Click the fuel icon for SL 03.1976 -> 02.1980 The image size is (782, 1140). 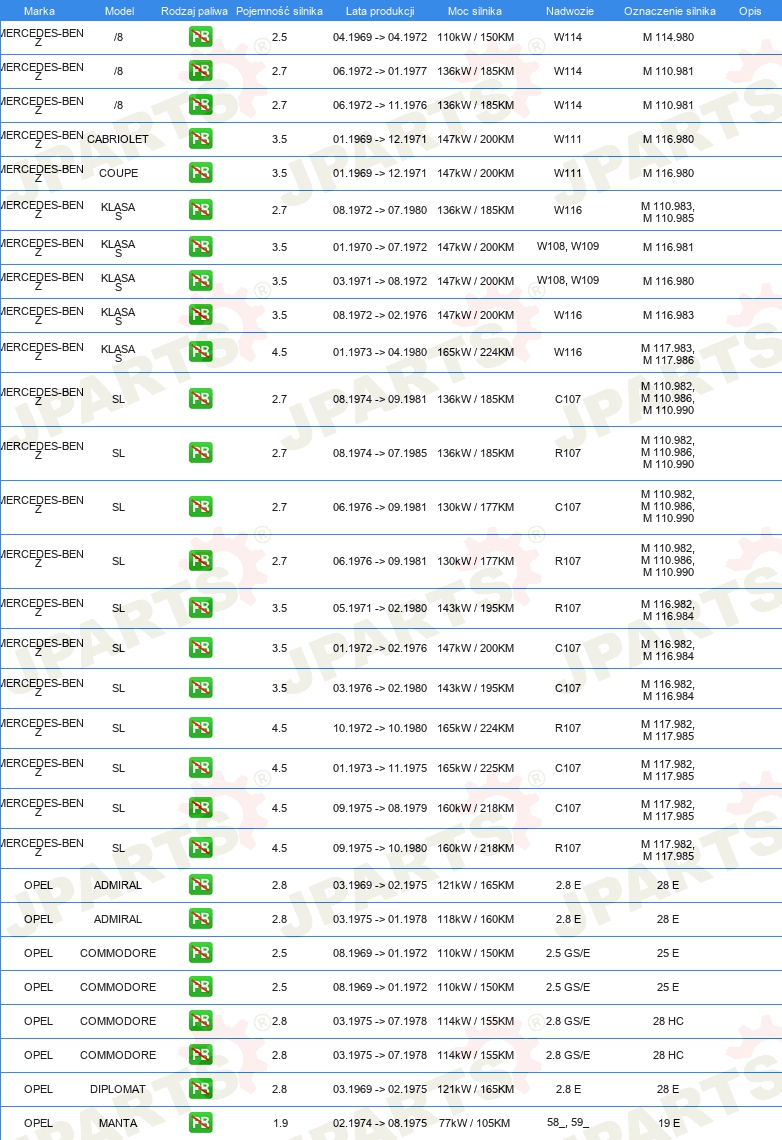[x=201, y=688]
